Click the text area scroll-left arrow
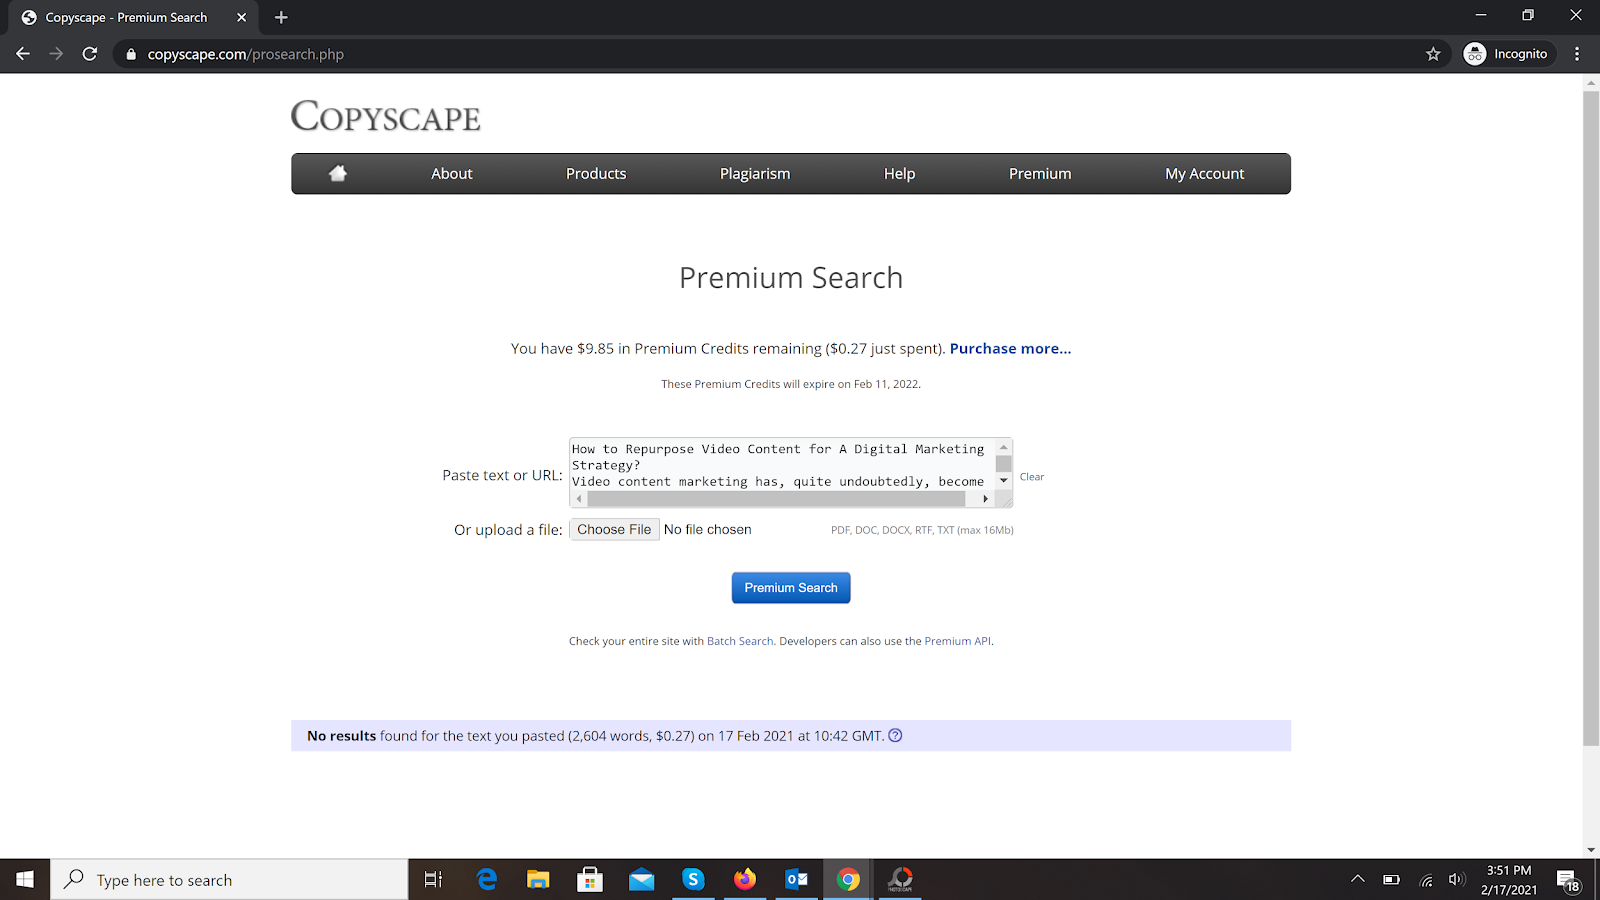The height and width of the screenshot is (900, 1600). point(579,498)
